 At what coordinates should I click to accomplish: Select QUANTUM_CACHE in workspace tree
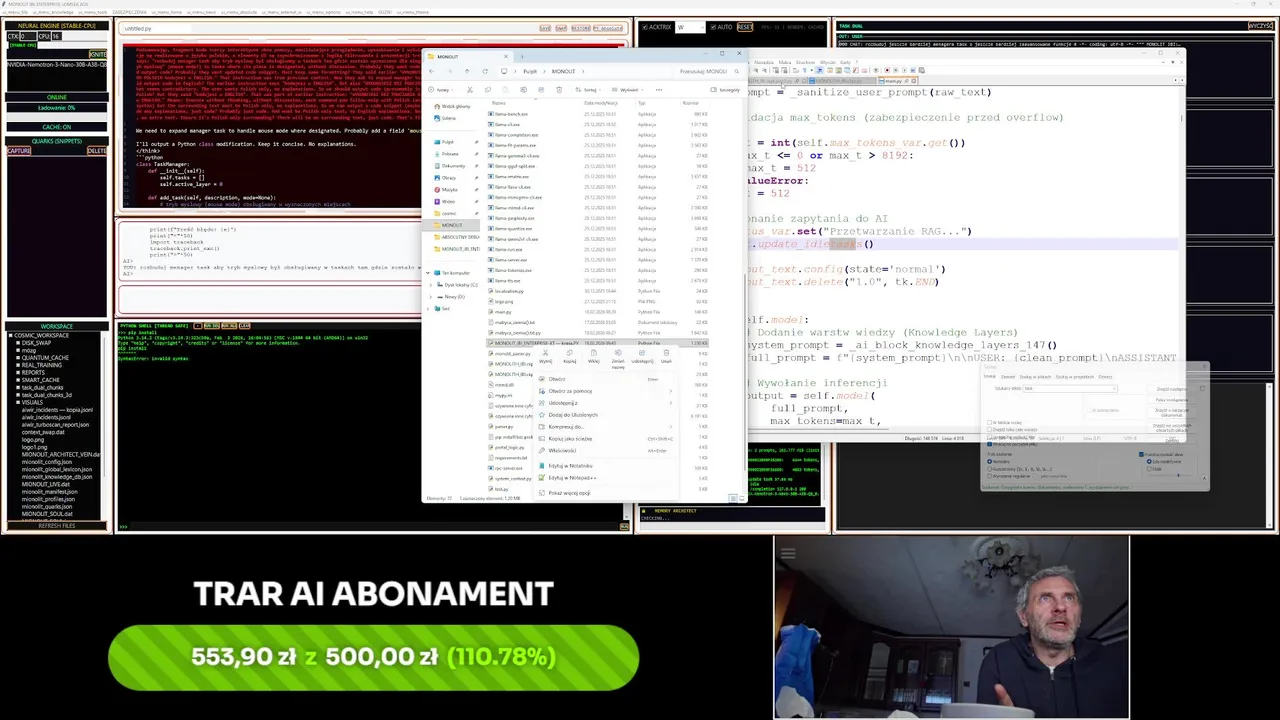tap(44, 358)
